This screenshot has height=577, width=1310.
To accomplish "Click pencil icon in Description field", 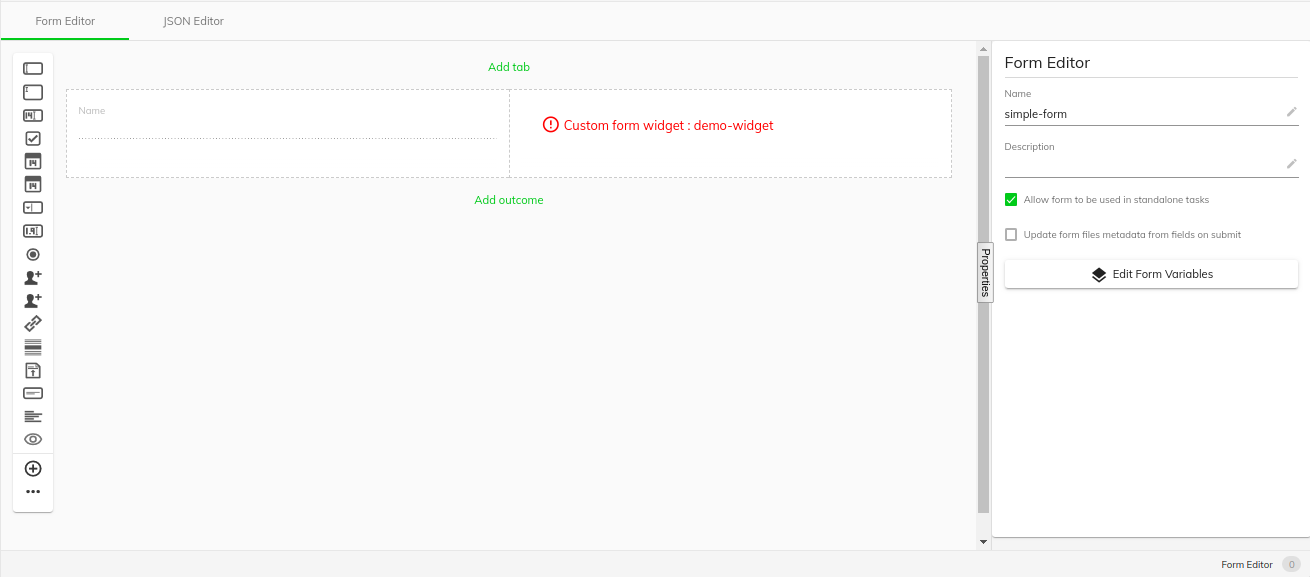I will tap(1291, 164).
